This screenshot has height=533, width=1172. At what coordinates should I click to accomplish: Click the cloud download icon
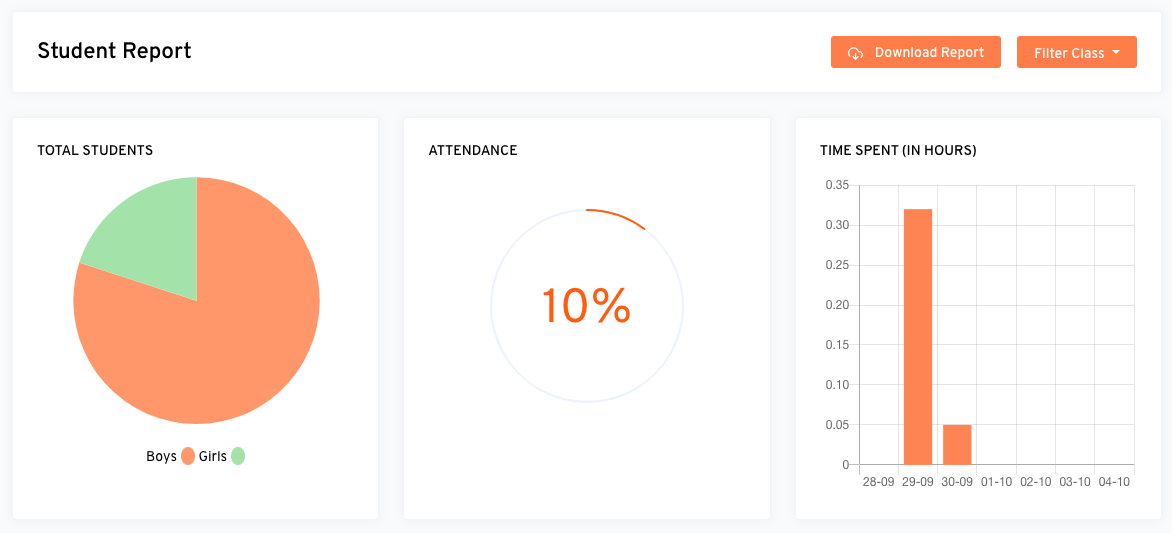click(x=855, y=53)
